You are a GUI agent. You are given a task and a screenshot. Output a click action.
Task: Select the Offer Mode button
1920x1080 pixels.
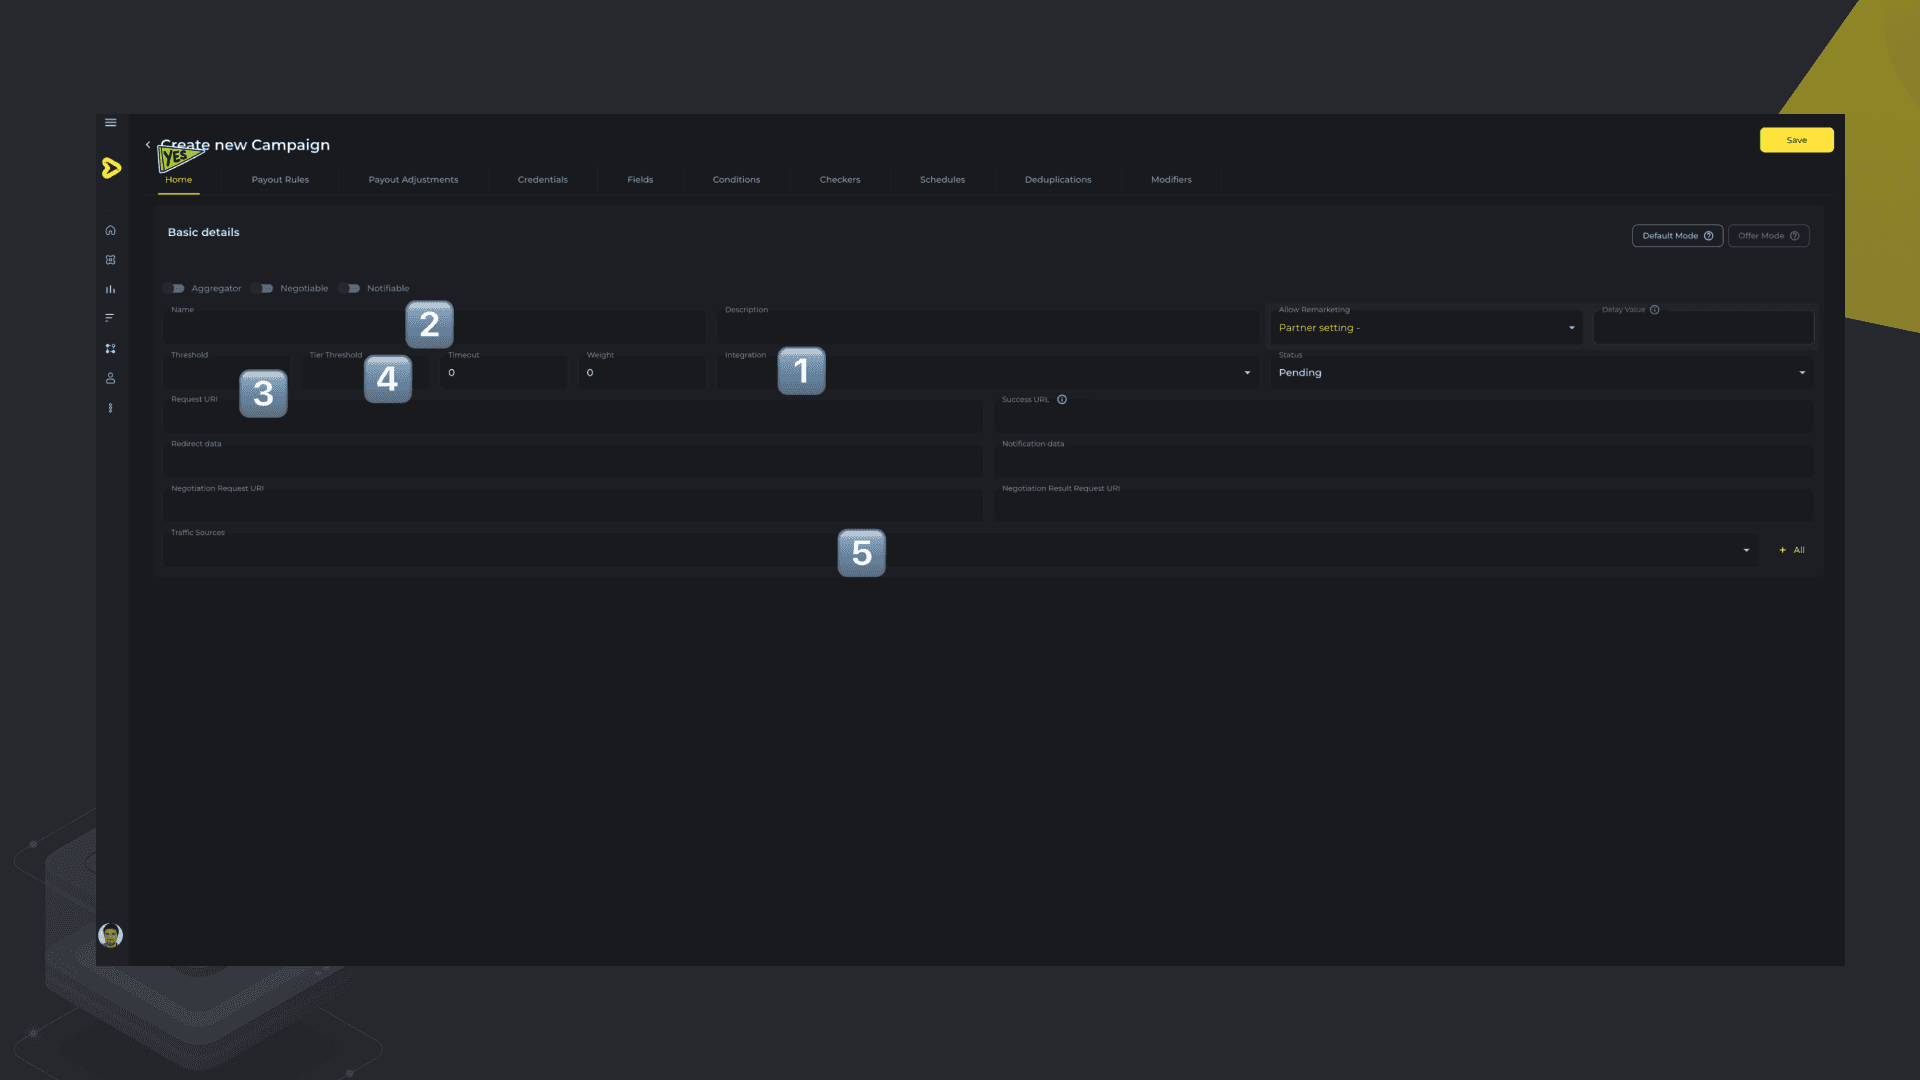point(1768,236)
